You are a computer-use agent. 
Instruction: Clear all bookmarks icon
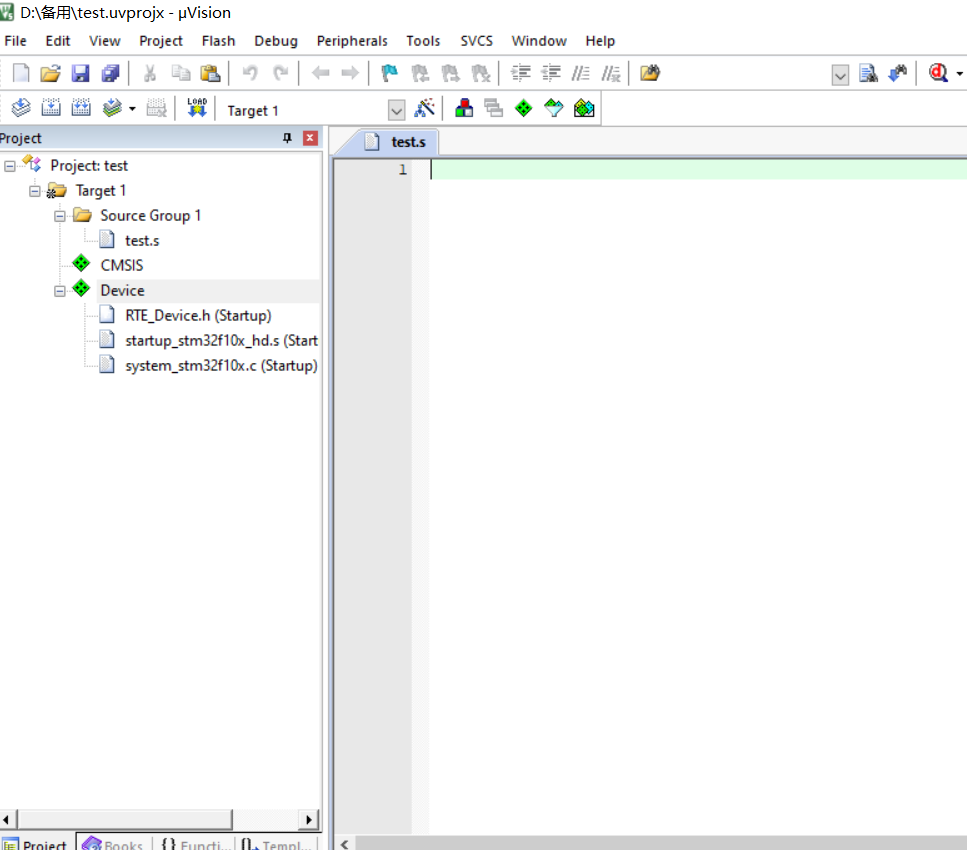coord(480,73)
